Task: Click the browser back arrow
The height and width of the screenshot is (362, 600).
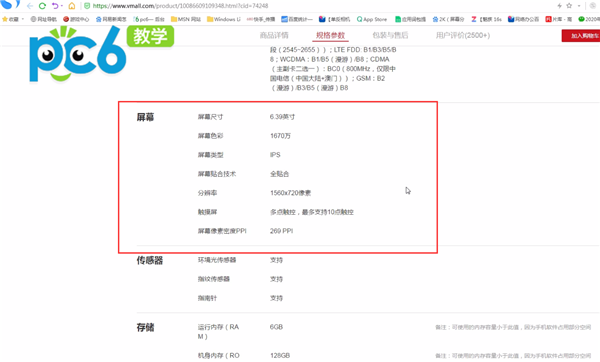Action: click(x=30, y=6)
